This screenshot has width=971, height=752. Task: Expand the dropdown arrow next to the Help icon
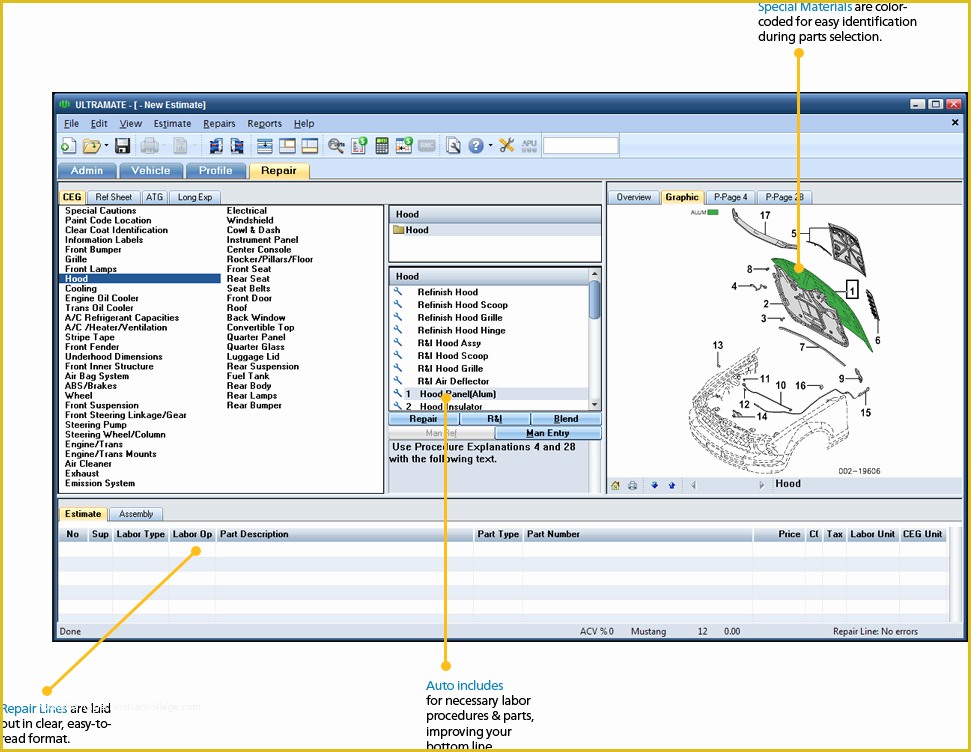tap(490, 146)
